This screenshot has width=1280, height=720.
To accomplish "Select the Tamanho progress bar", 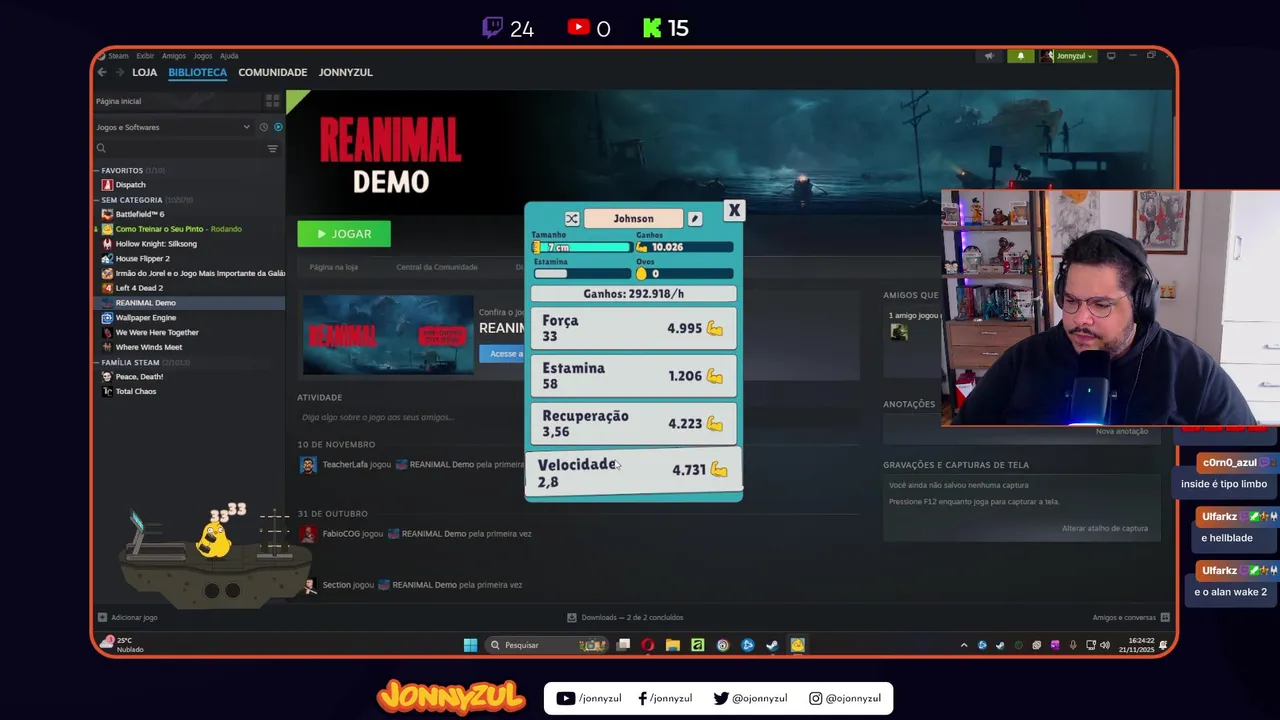I will click(581, 247).
